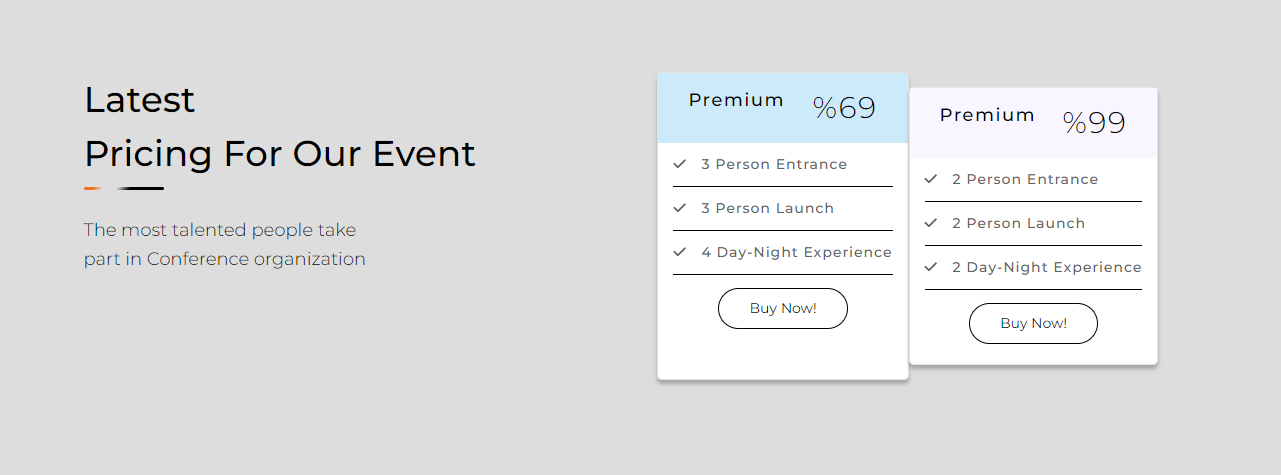Click the 3 Person Launch feature text
1281x475 pixels.
767,208
